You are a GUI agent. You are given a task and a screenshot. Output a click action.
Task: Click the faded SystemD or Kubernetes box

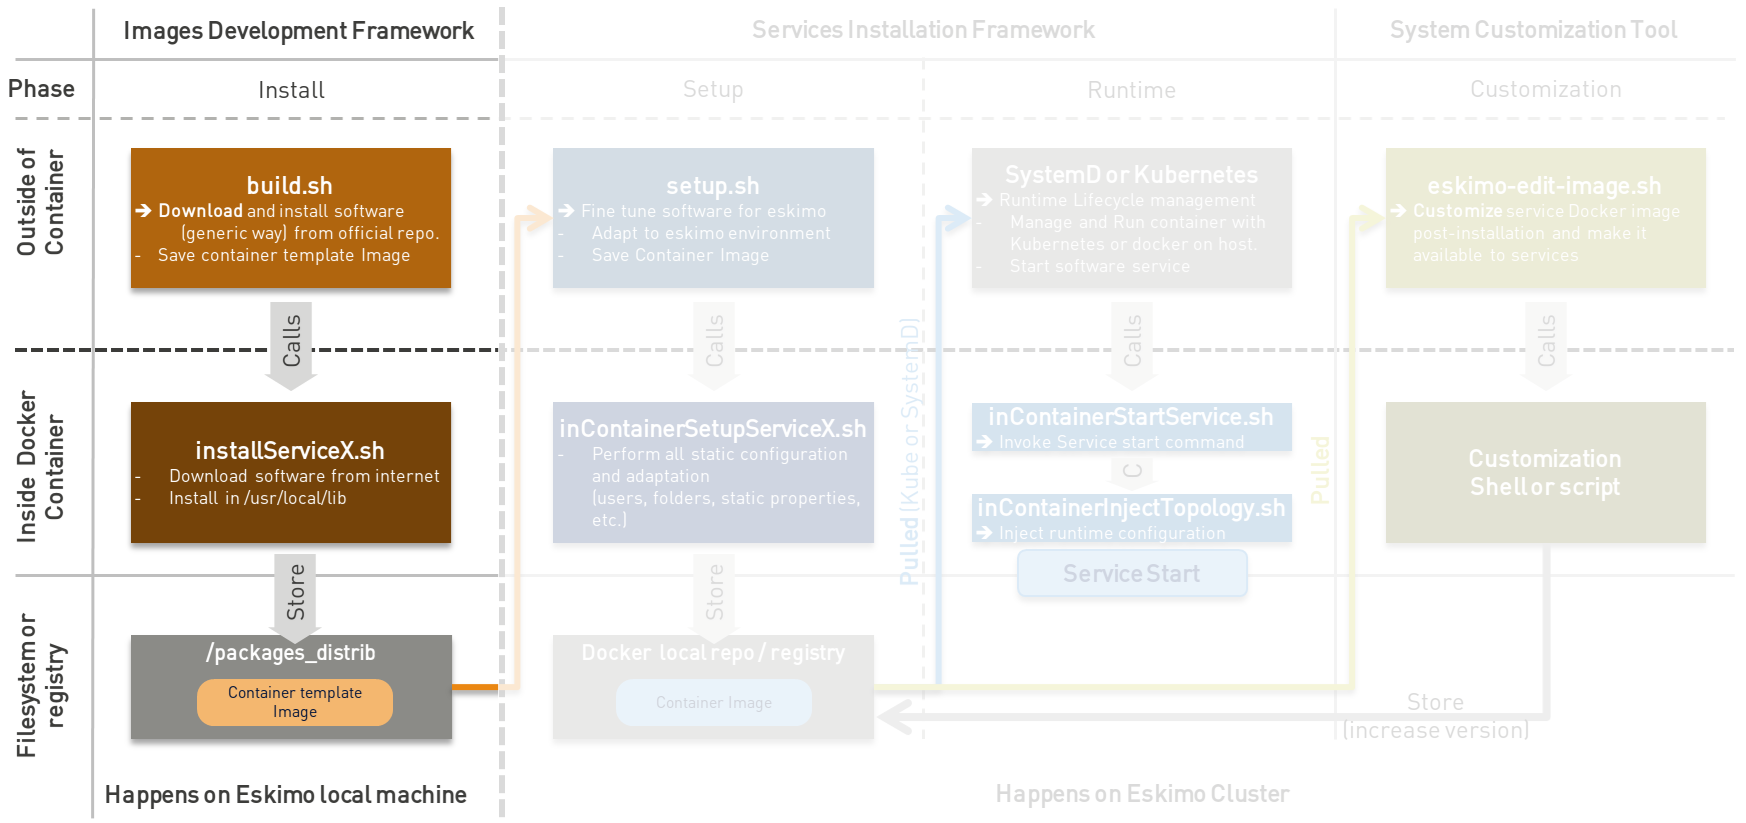point(1132,218)
